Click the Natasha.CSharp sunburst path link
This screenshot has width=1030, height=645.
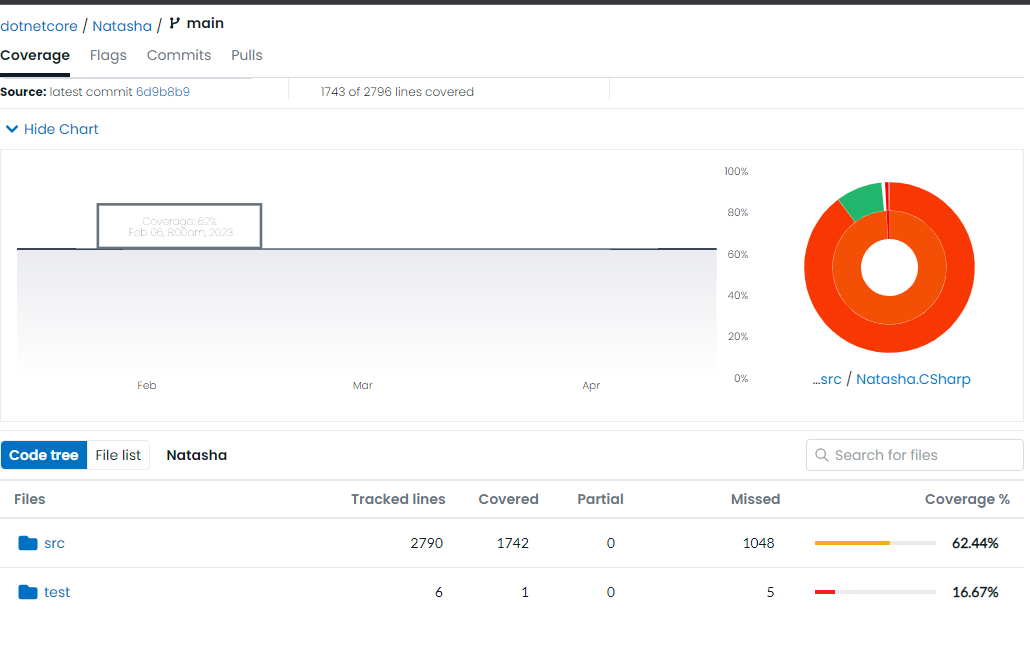pos(913,379)
